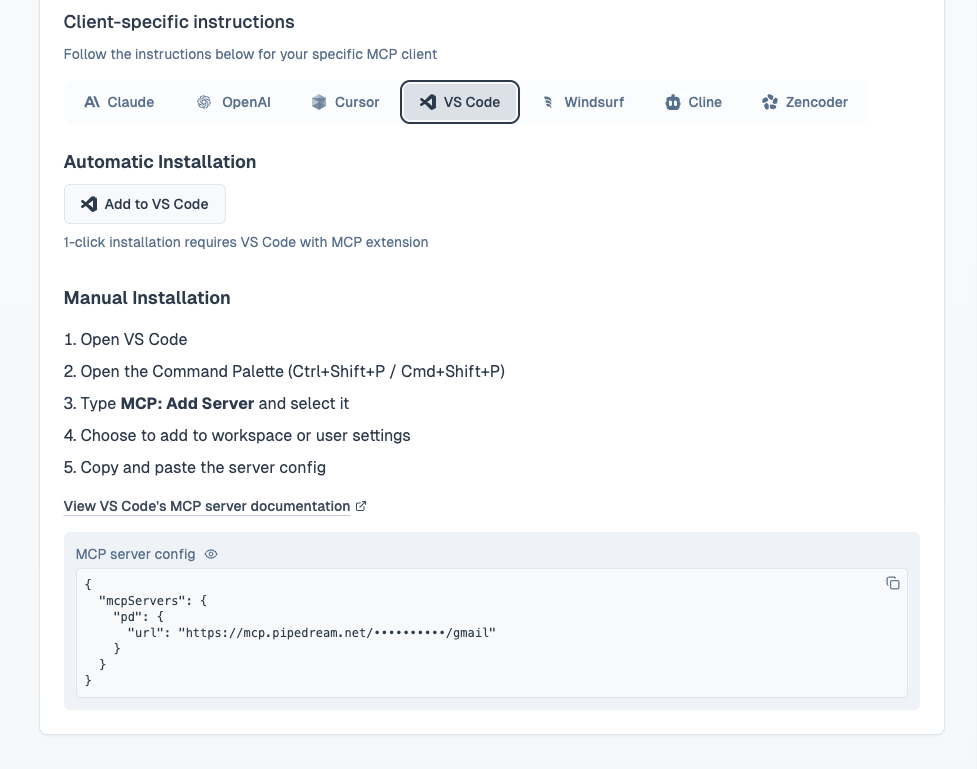
Task: Click the Manual Installation heading
Action: click(x=147, y=298)
